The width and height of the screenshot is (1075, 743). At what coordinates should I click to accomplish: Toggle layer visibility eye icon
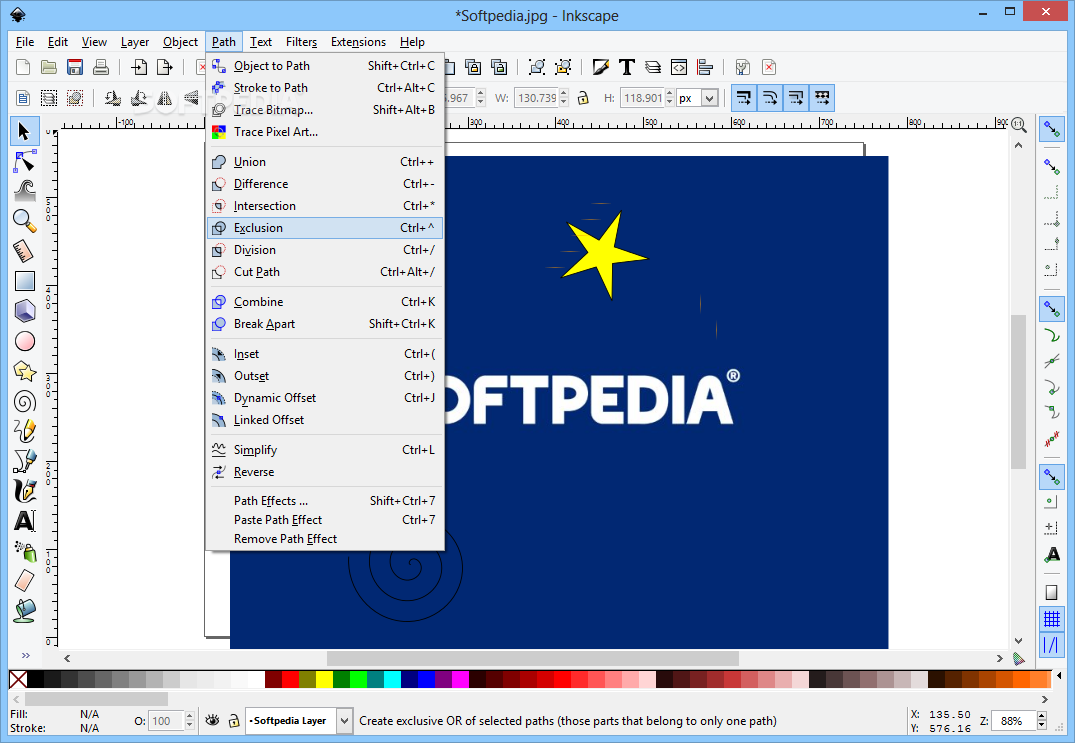pyautogui.click(x=213, y=720)
